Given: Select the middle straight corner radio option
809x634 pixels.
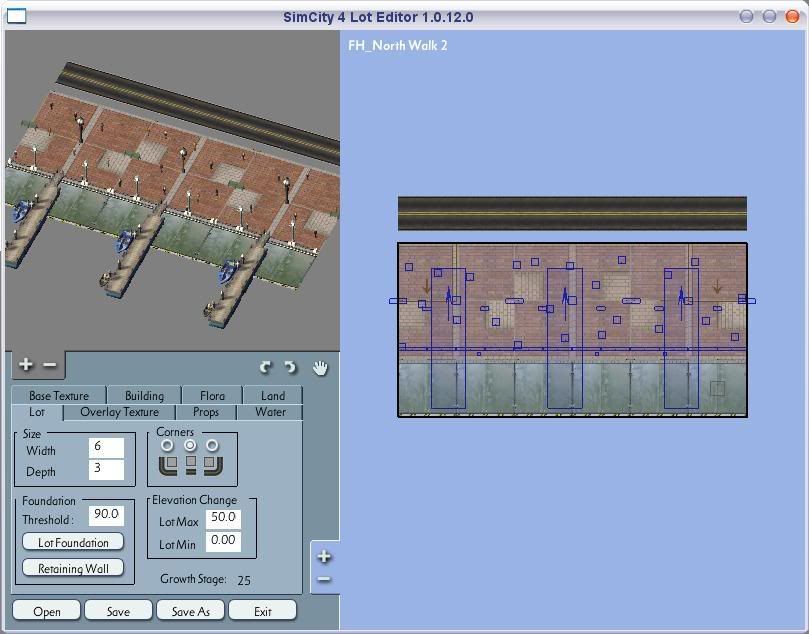Looking at the screenshot, I should (x=190, y=445).
